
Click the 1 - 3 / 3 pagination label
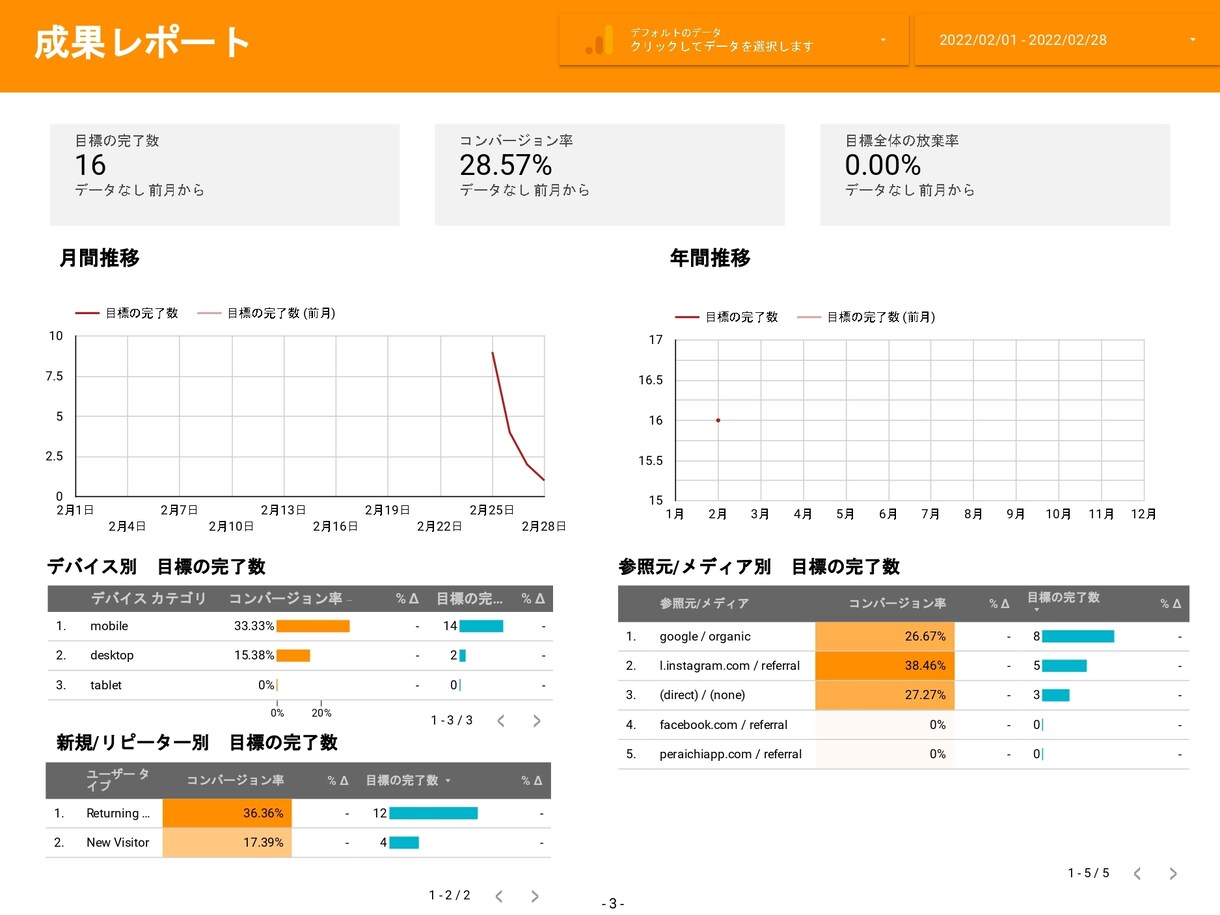pos(452,720)
